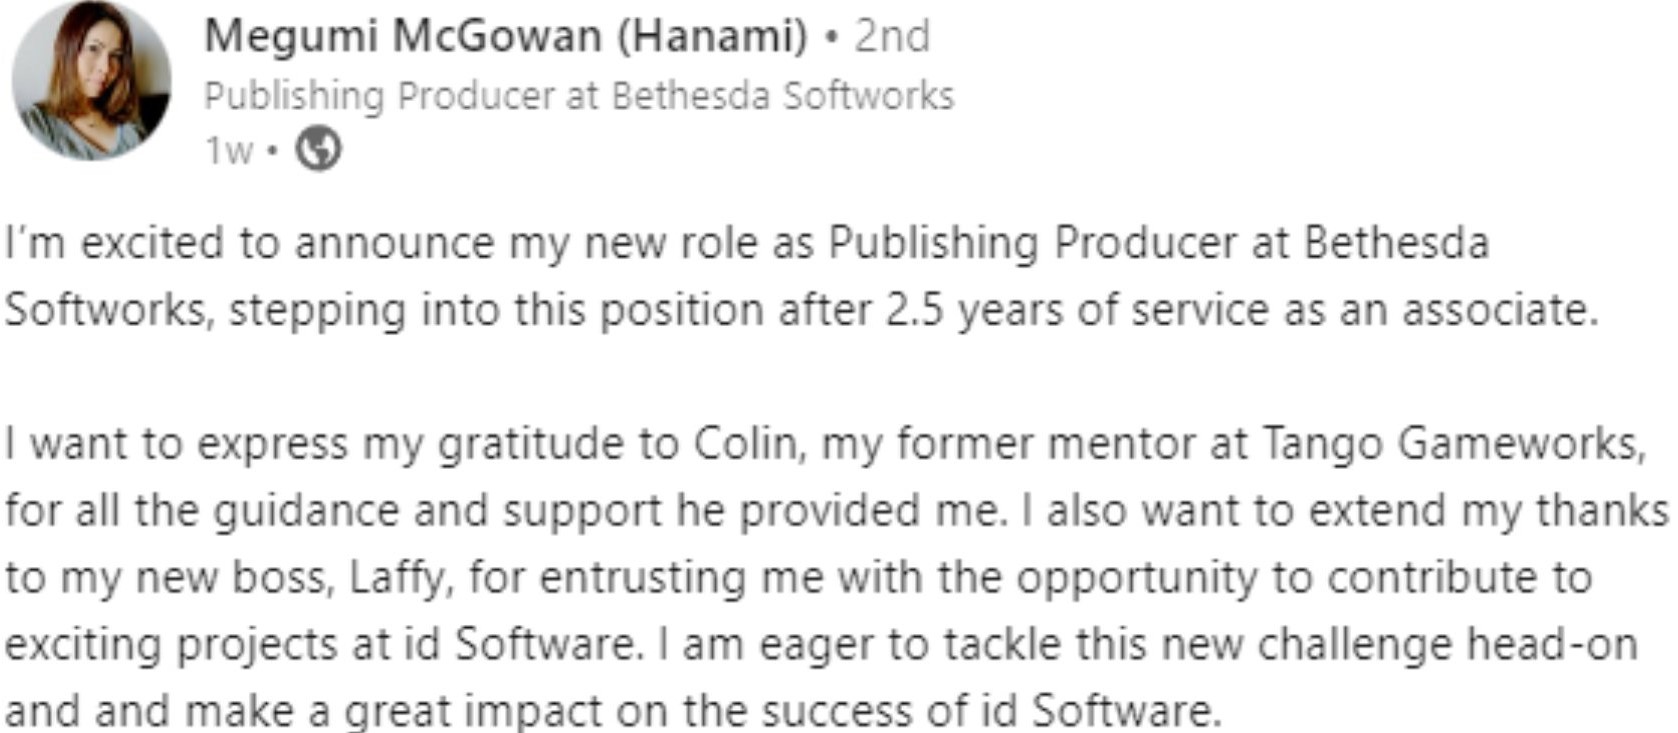Image resolution: width=1678 pixels, height=733 pixels.
Task: Click the 1w post timestamp
Action: coord(228,151)
